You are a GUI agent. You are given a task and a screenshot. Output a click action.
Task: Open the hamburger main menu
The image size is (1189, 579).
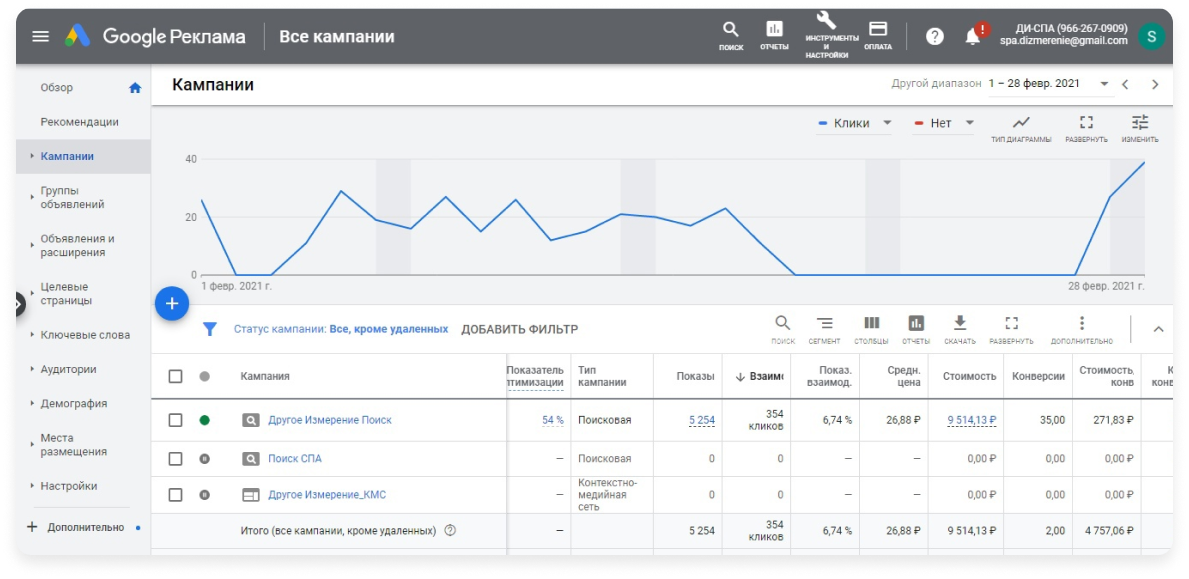[40, 36]
